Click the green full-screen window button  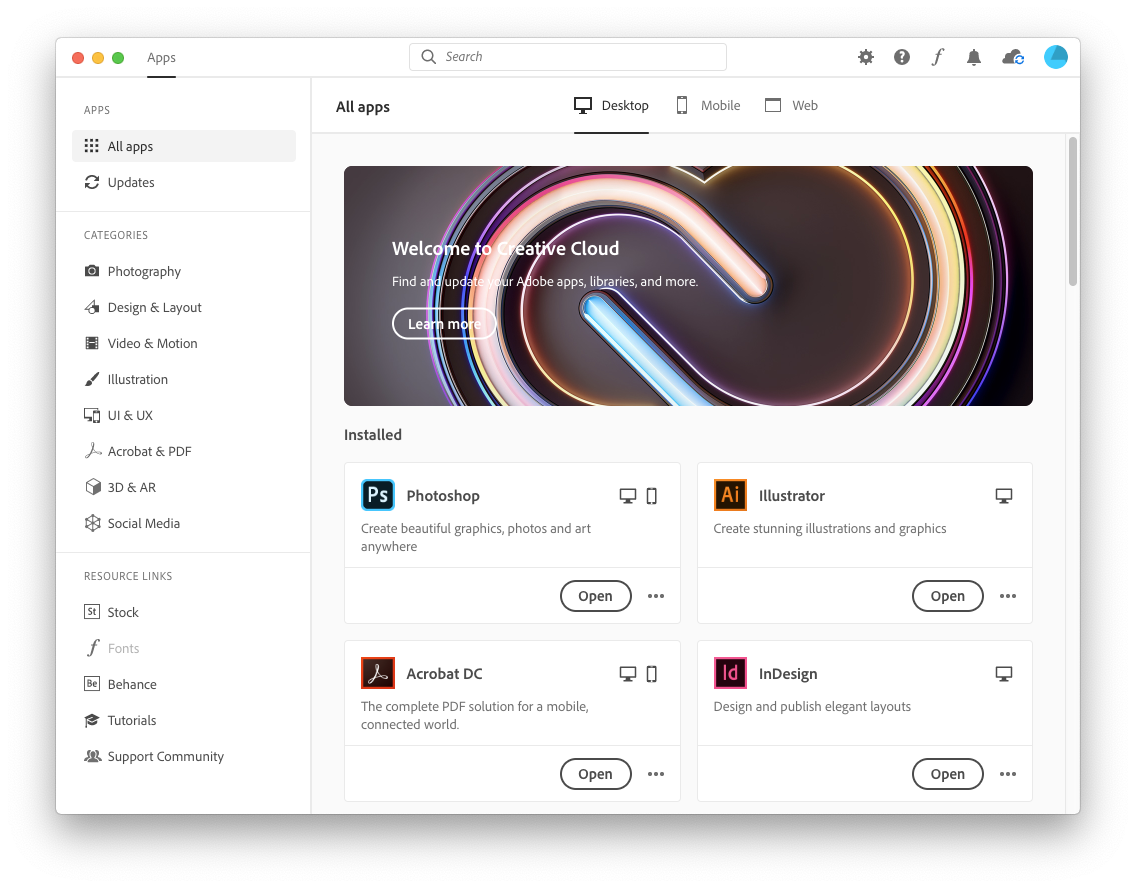click(118, 58)
